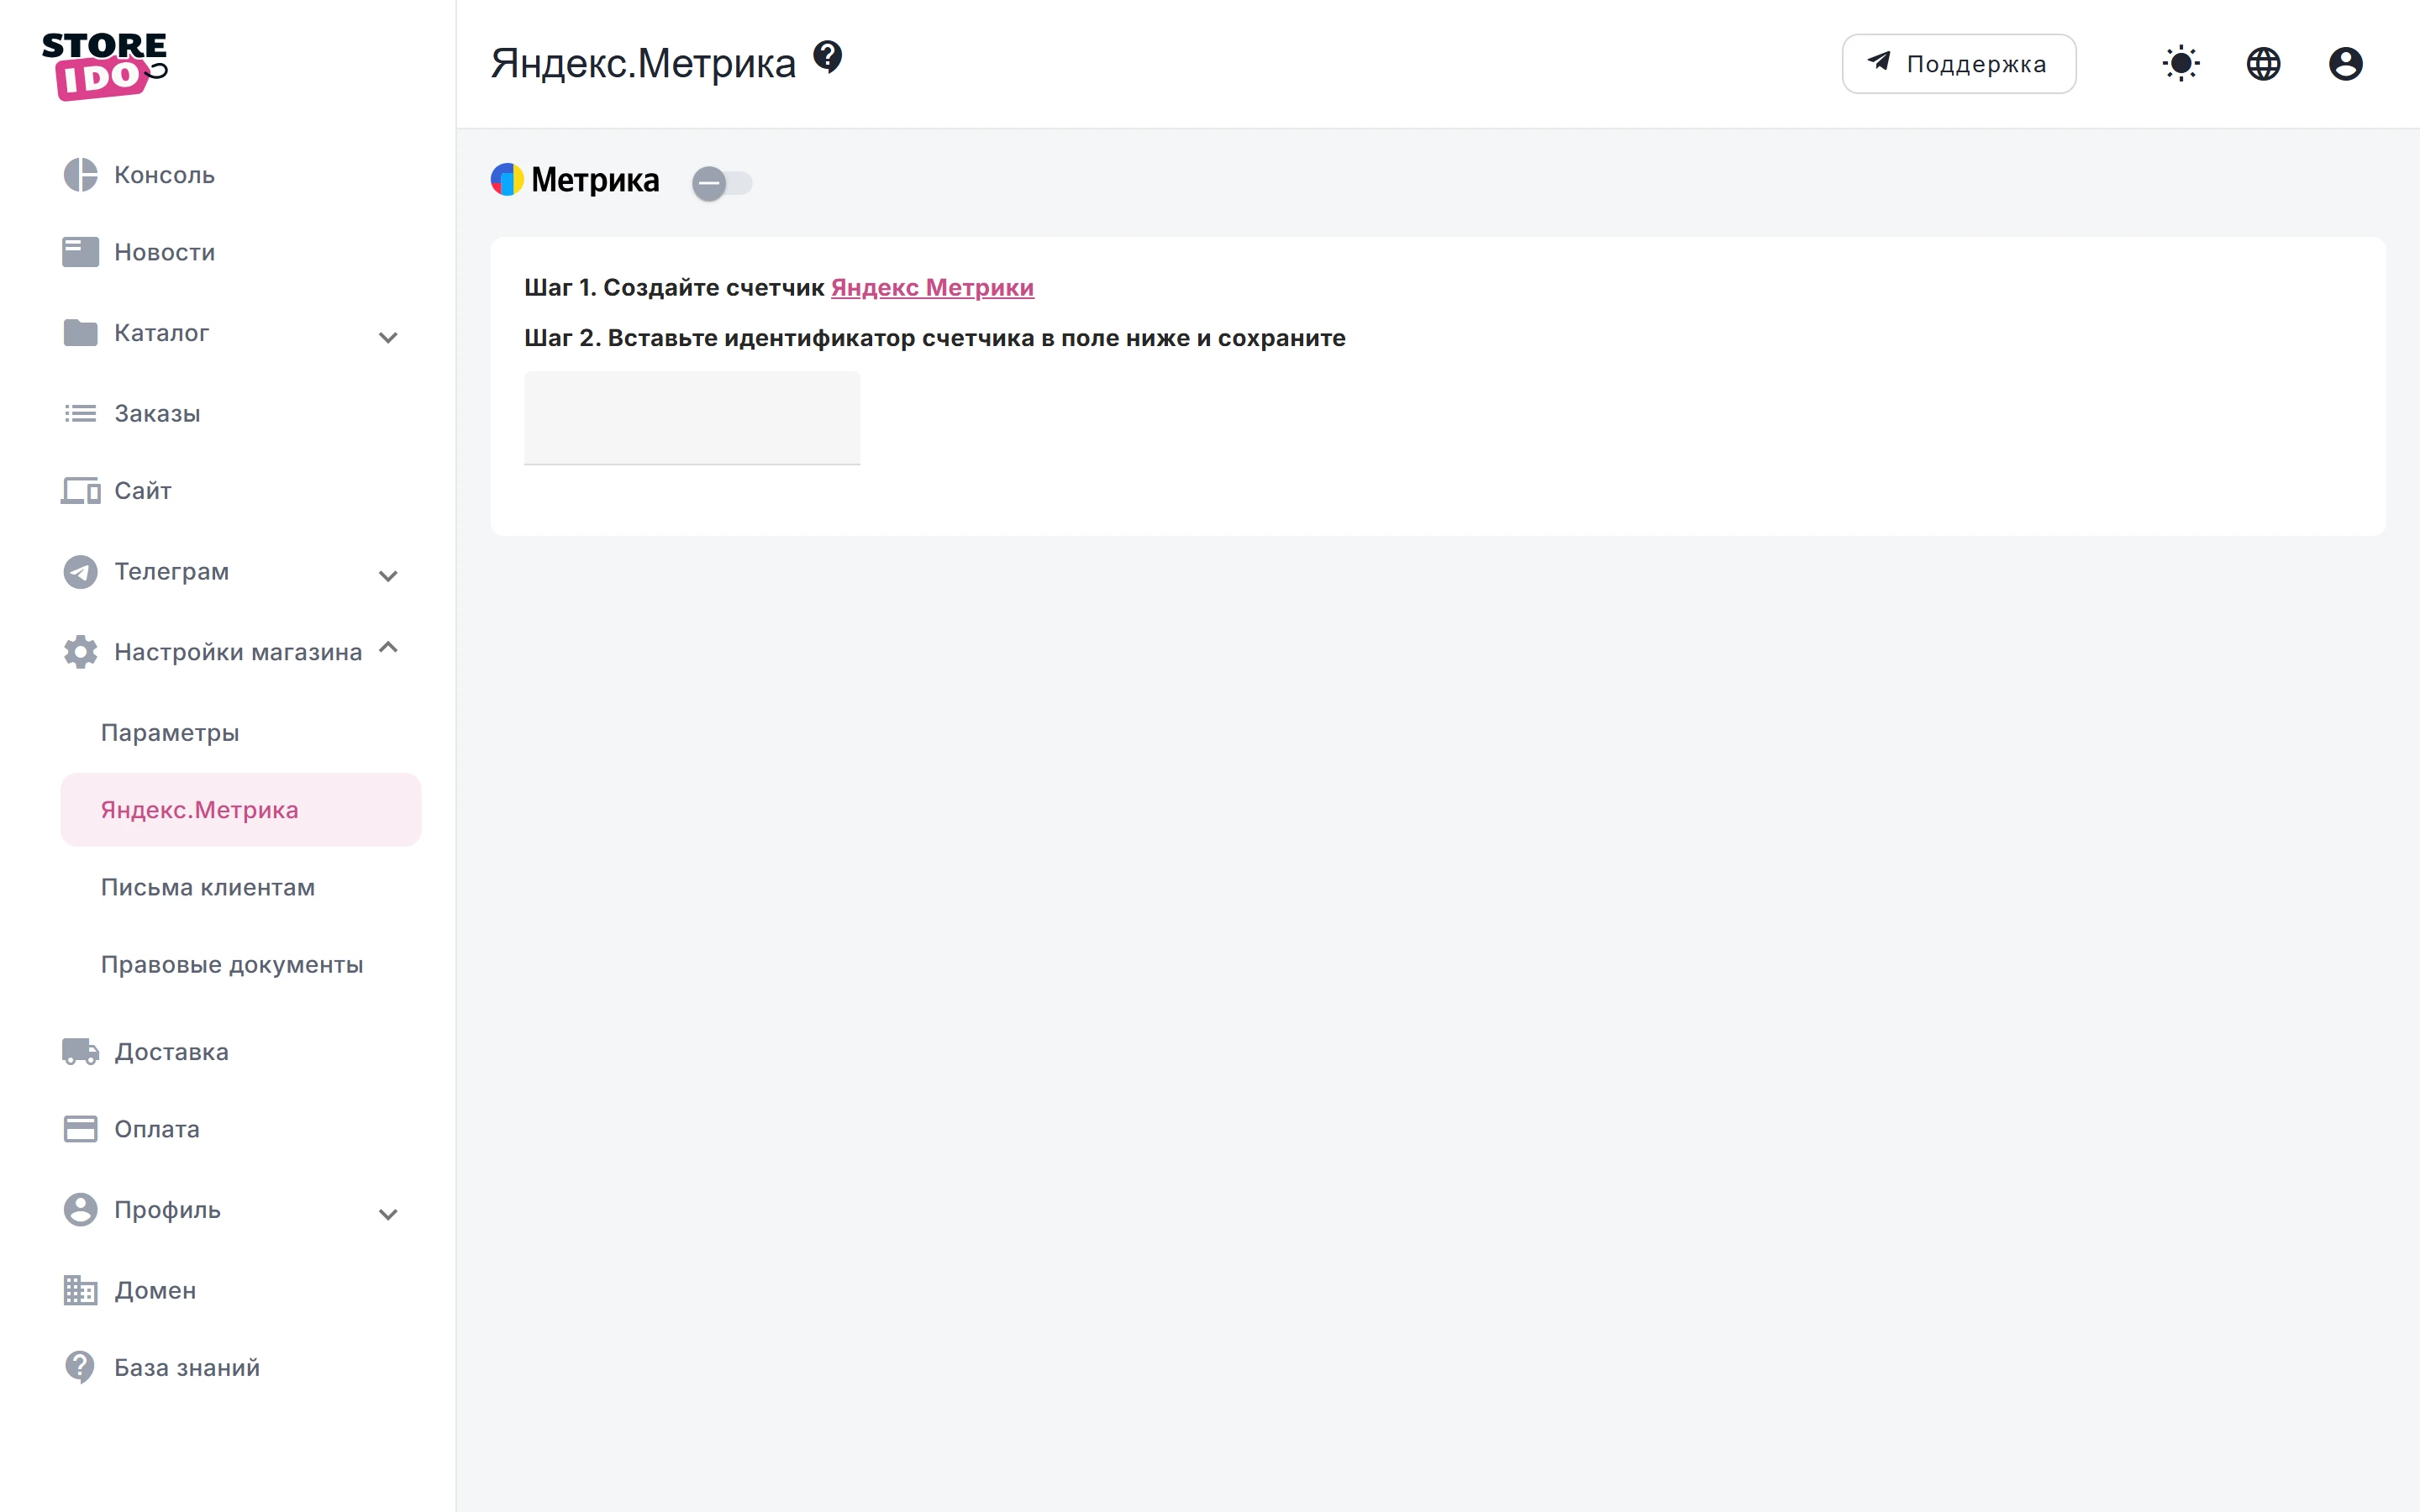Click the Каталог folder icon

click(x=80, y=332)
